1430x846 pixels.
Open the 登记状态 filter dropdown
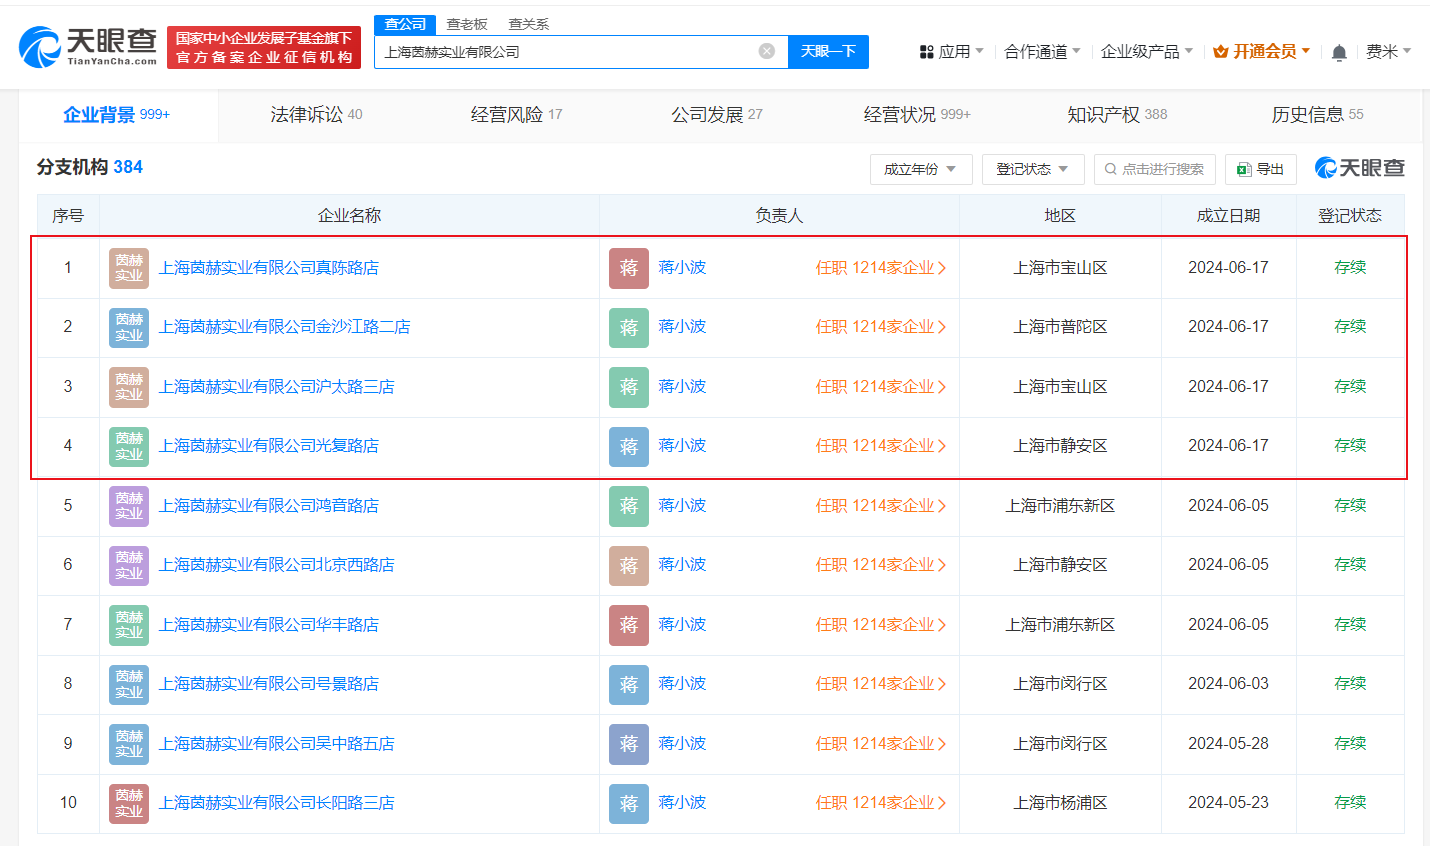click(1032, 169)
